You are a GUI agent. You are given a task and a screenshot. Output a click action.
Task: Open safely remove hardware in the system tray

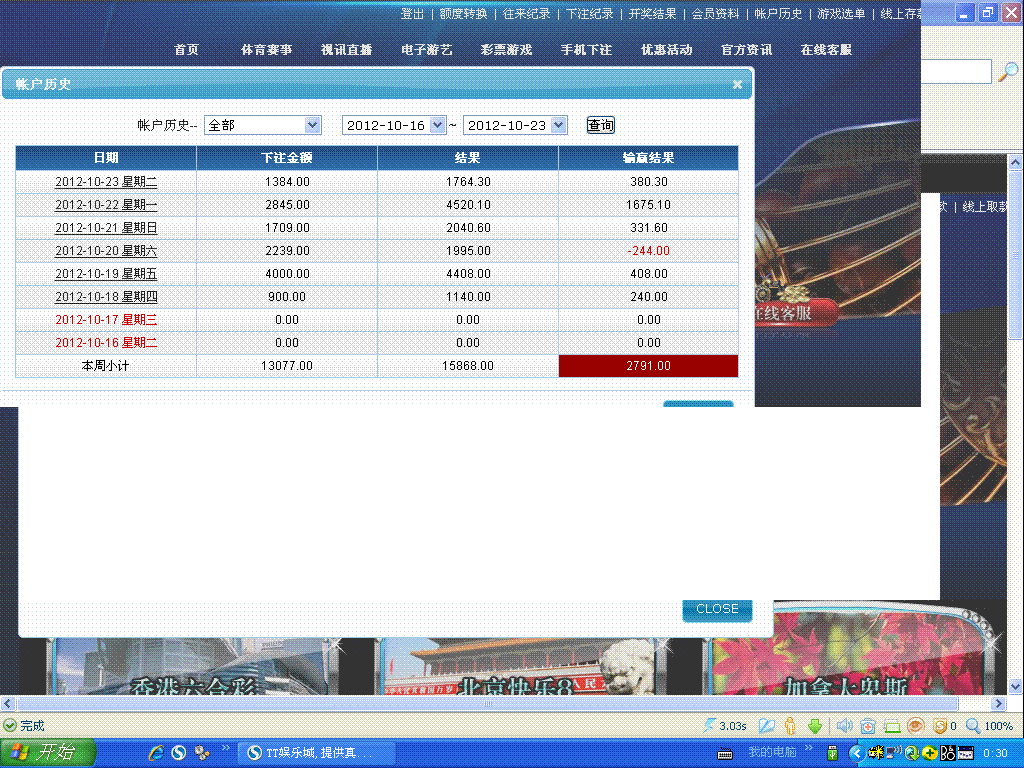[832, 753]
